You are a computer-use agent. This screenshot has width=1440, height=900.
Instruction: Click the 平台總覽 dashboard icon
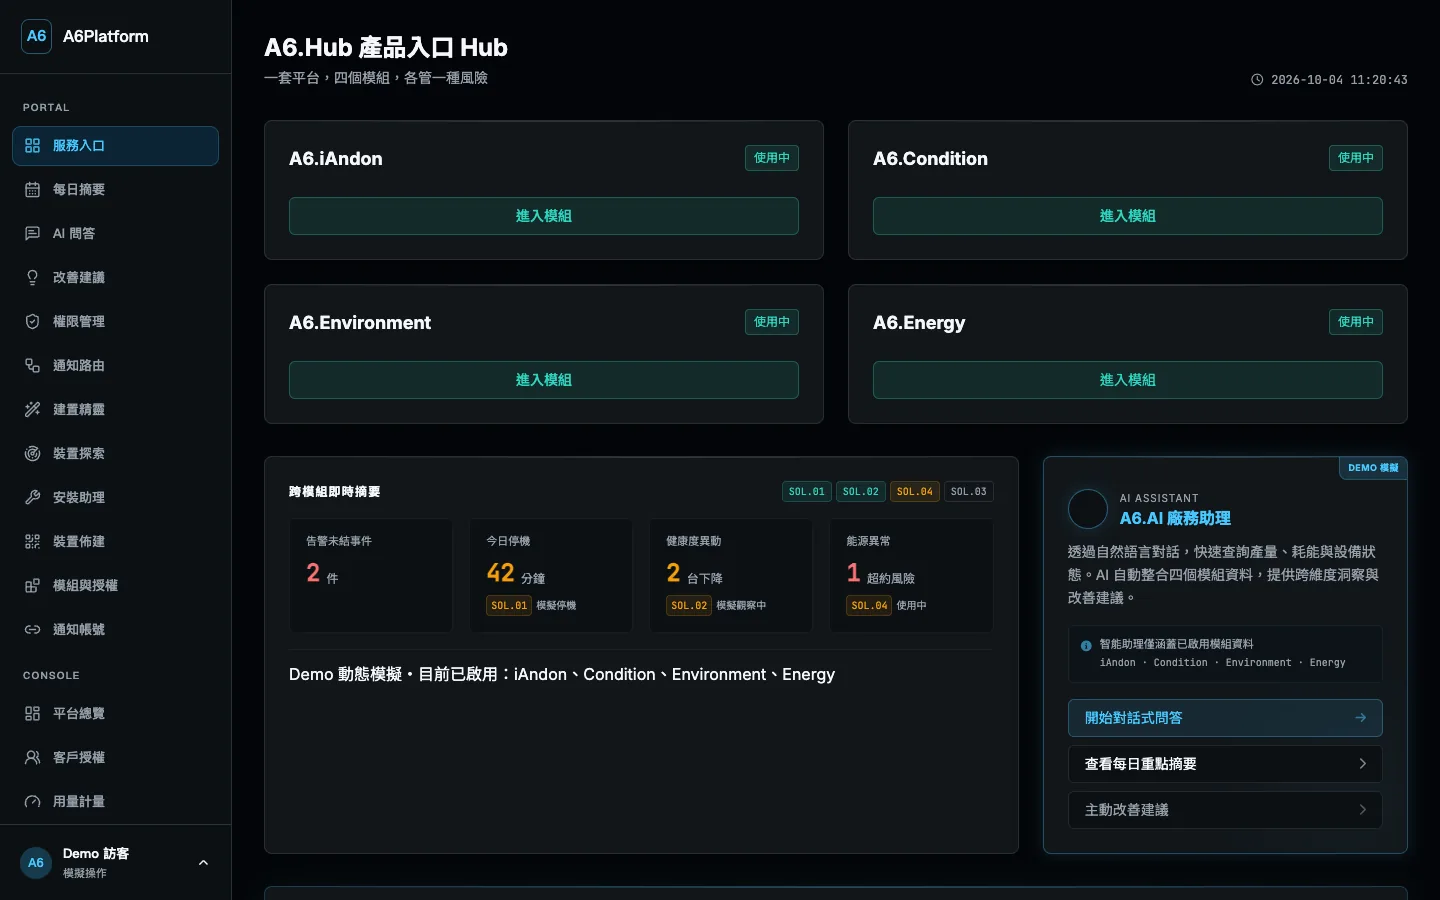[32, 714]
